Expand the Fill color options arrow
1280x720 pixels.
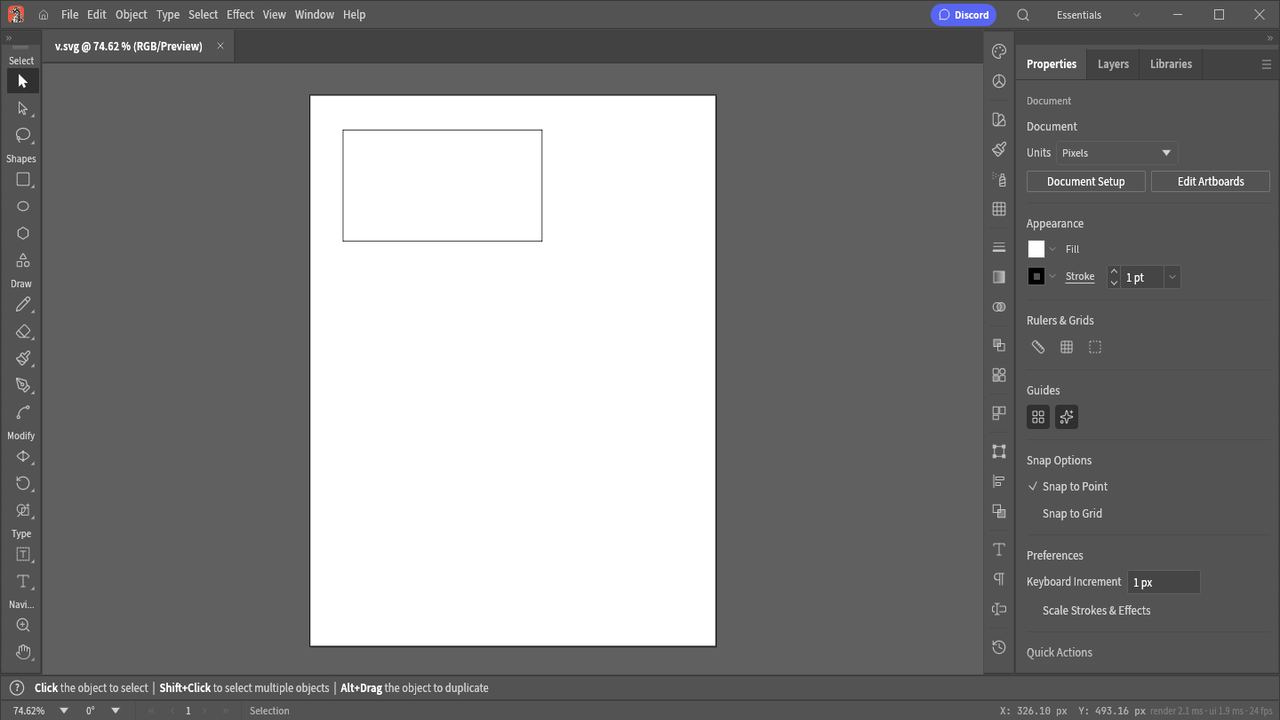[1052, 249]
